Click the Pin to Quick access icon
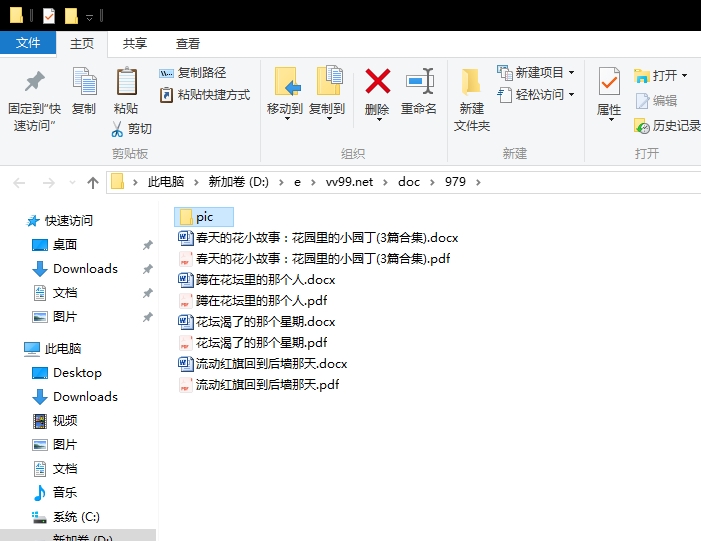The height and width of the screenshot is (541, 701). pos(34,82)
